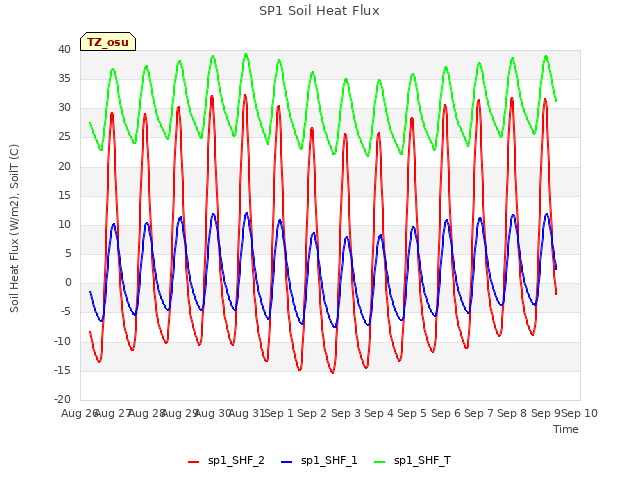This screenshot has height=480, width=640.
Task: Click the Sep 3 x-axis date label
Action: click(x=346, y=413)
